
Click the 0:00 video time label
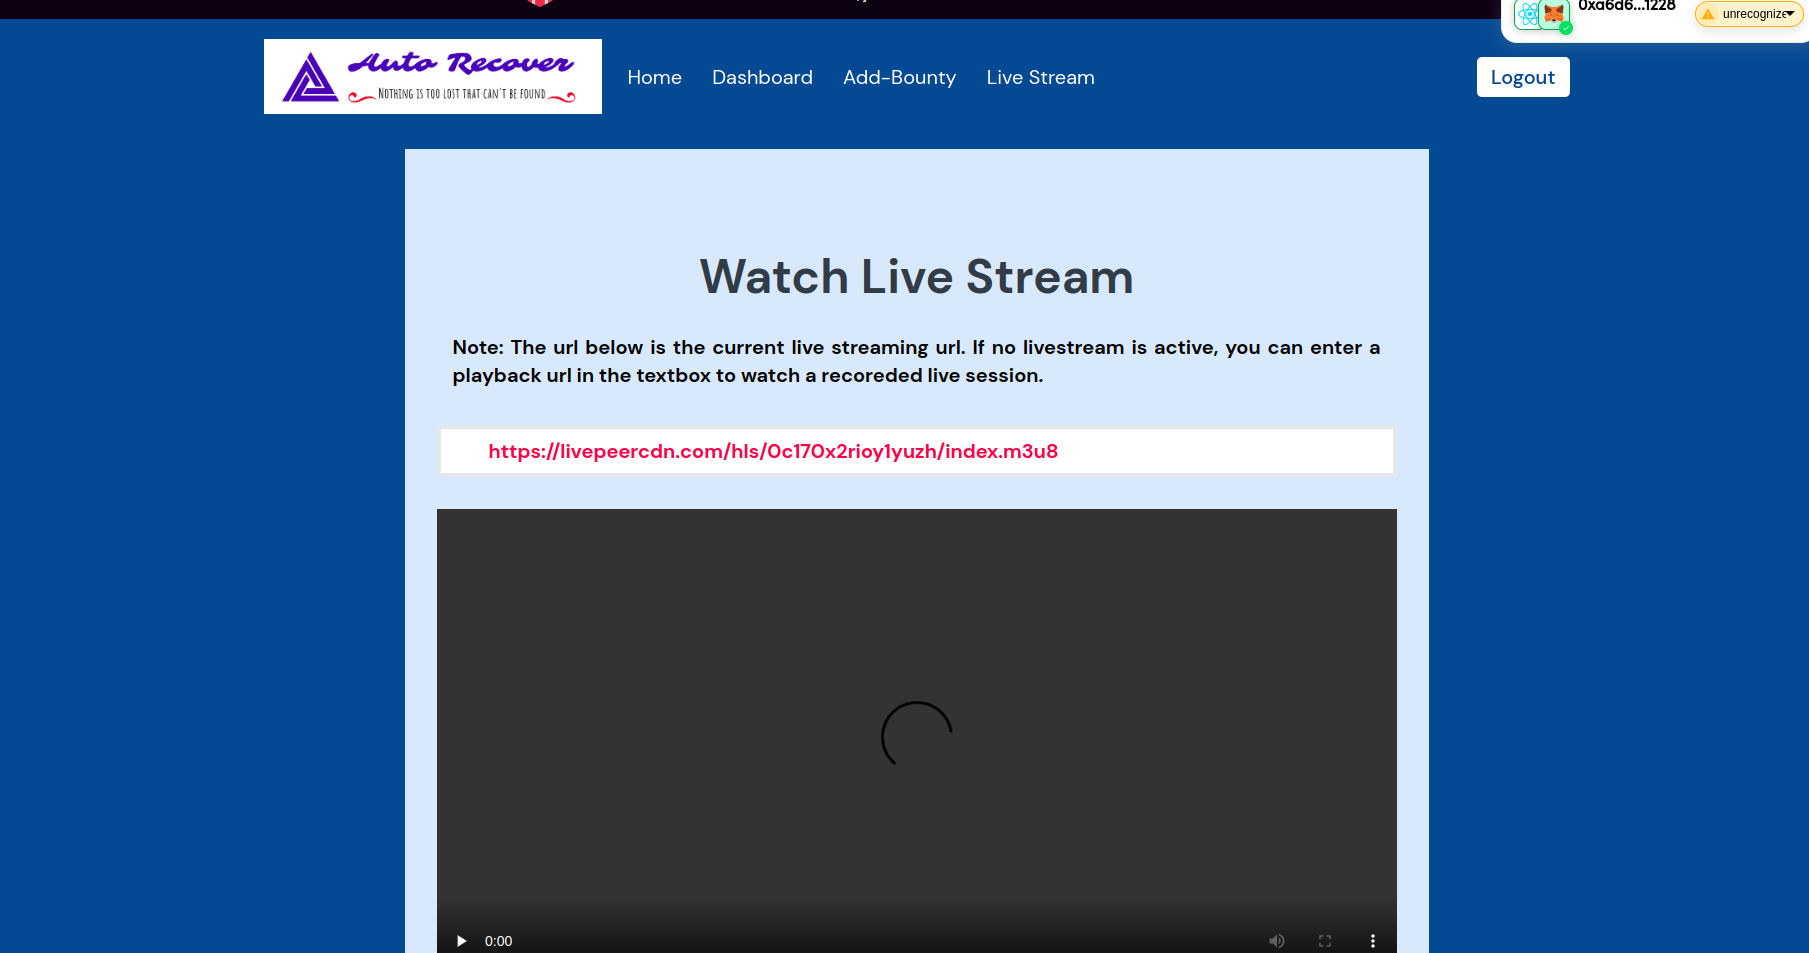[498, 941]
